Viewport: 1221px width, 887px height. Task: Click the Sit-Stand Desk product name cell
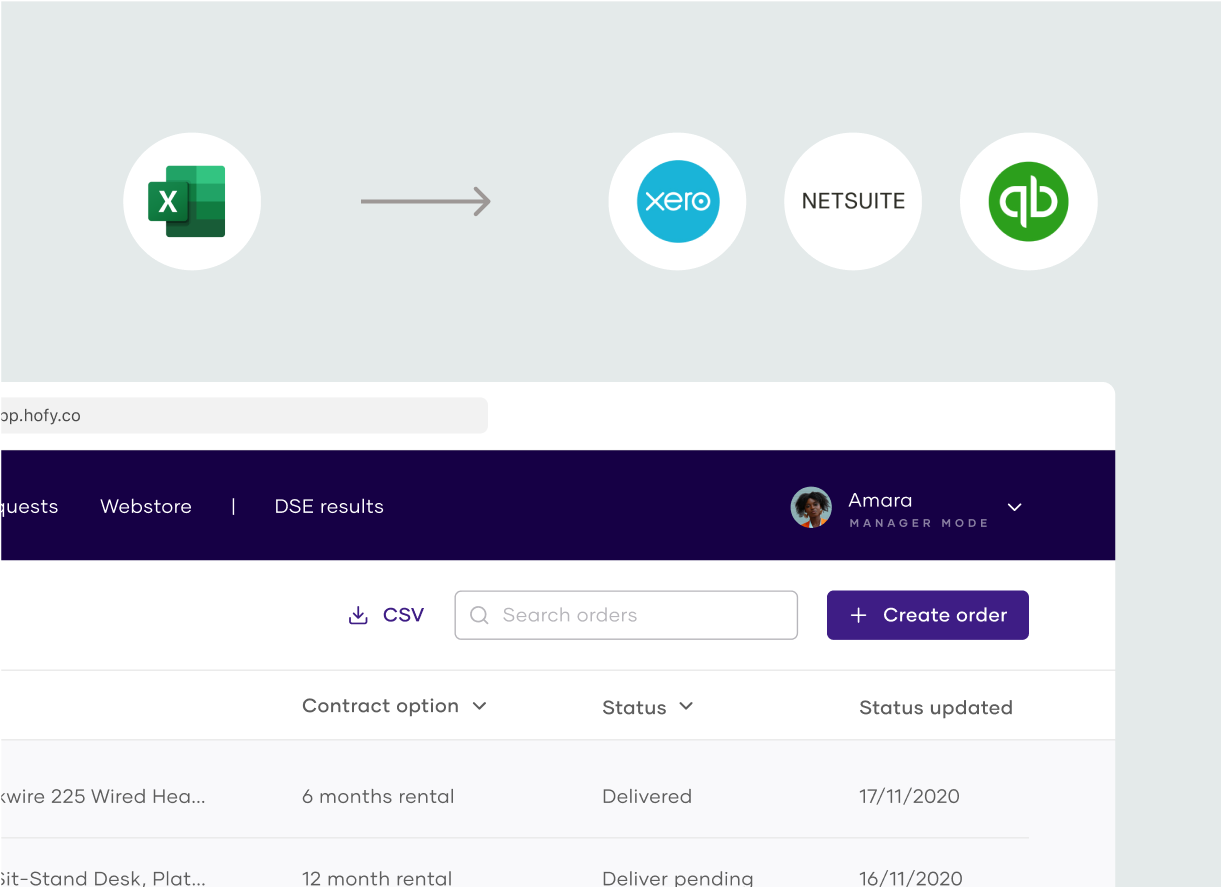click(x=103, y=878)
